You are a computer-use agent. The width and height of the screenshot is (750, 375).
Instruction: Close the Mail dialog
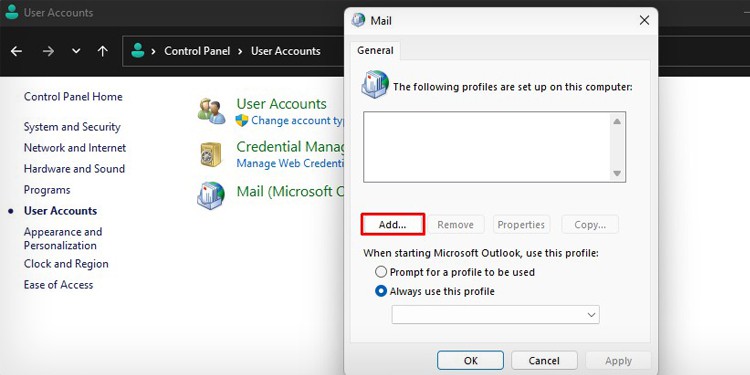coord(644,20)
